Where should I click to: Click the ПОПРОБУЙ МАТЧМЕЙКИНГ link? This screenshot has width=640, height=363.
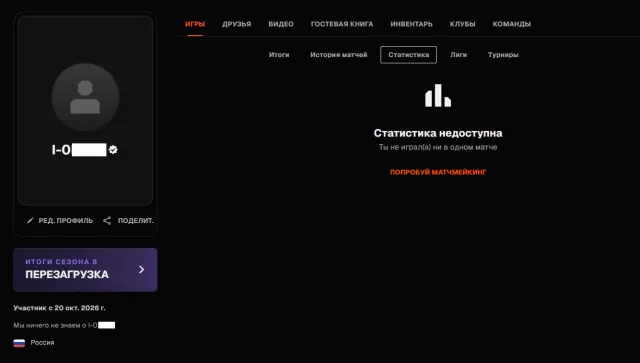[x=438, y=172]
